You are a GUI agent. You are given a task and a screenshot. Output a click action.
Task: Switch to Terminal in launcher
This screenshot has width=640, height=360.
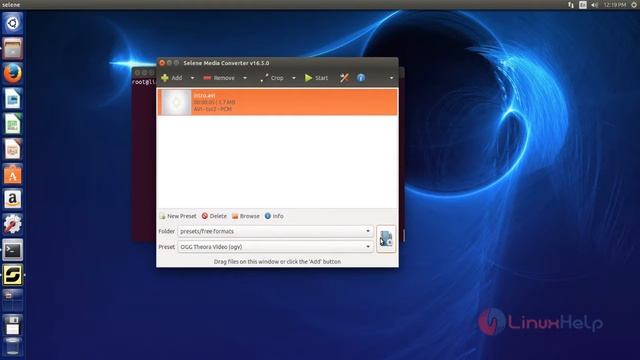pyautogui.click(x=13, y=249)
